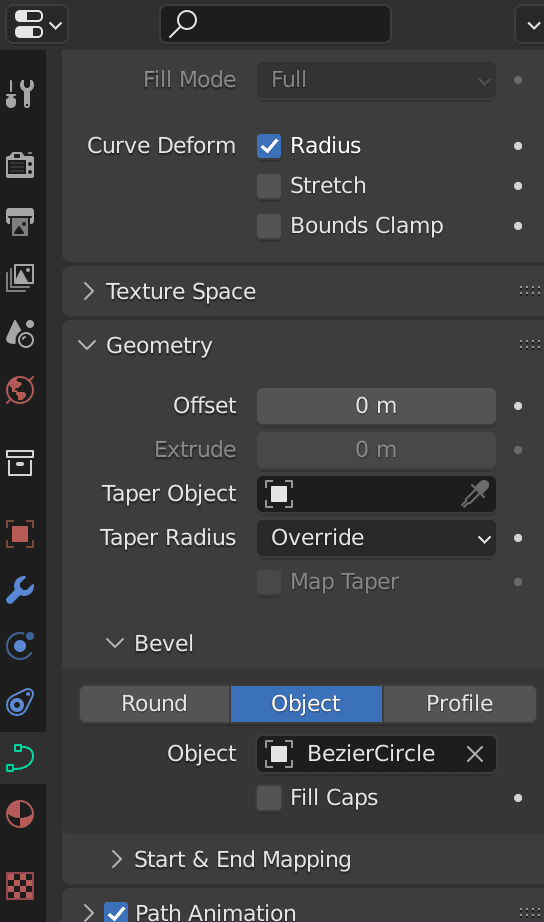The image size is (544, 922).
Task: Enable the Stretch checkbox
Action: tap(269, 186)
